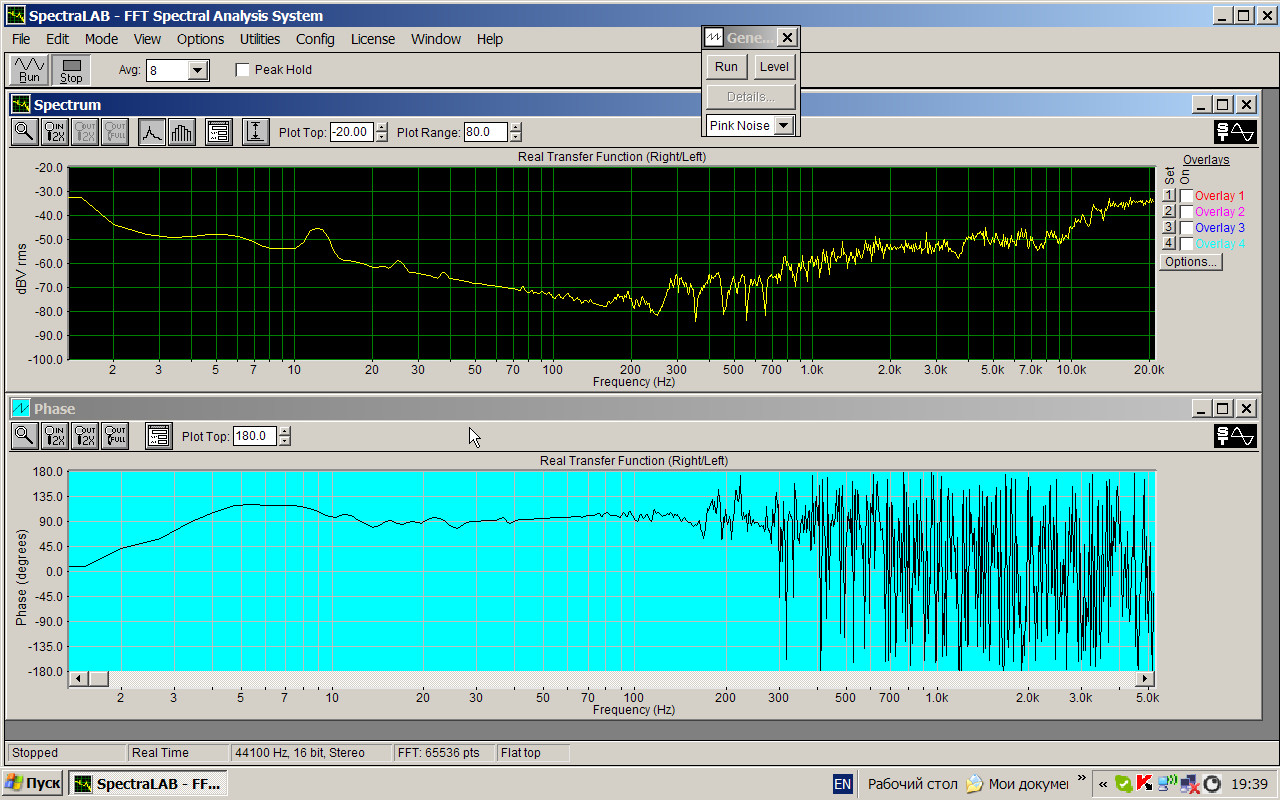The image size is (1280, 800).
Task: Click the overlay Options... button
Action: click(x=1190, y=262)
